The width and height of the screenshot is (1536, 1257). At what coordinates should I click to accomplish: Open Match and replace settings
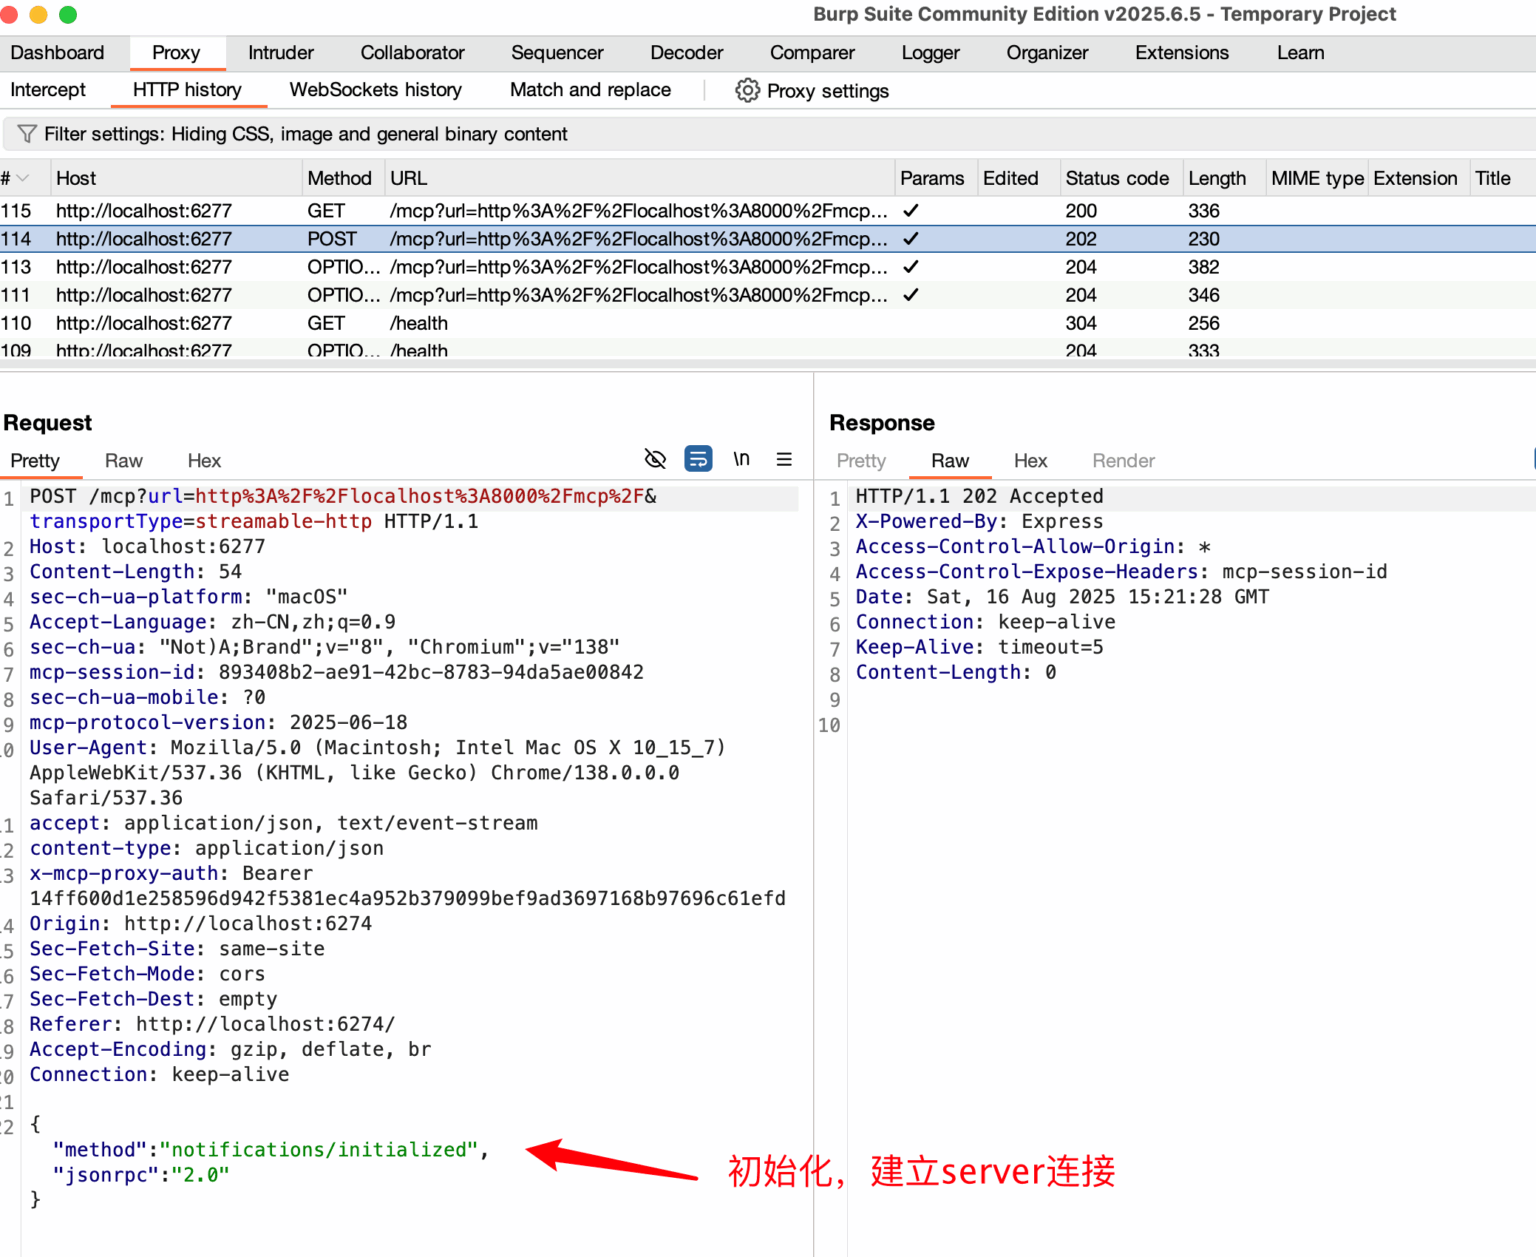click(590, 89)
